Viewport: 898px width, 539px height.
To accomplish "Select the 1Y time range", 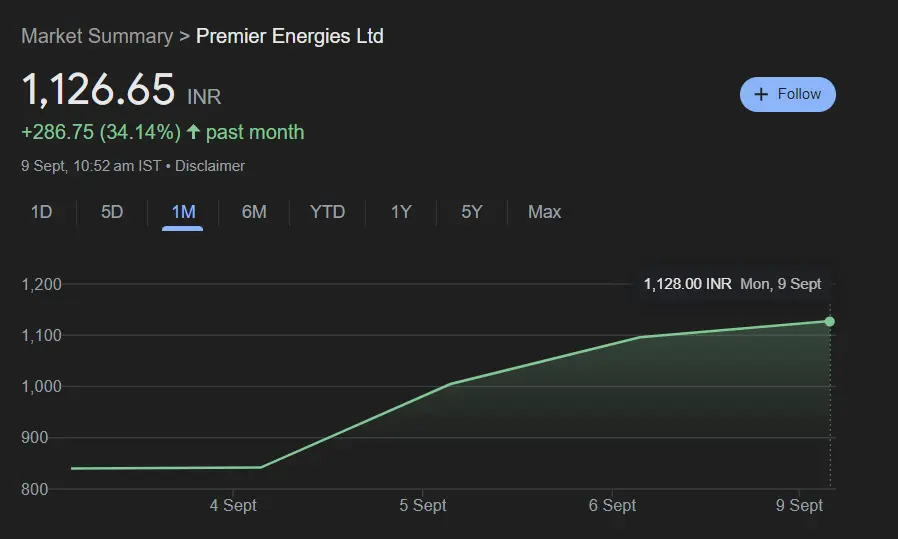I will click(x=401, y=212).
